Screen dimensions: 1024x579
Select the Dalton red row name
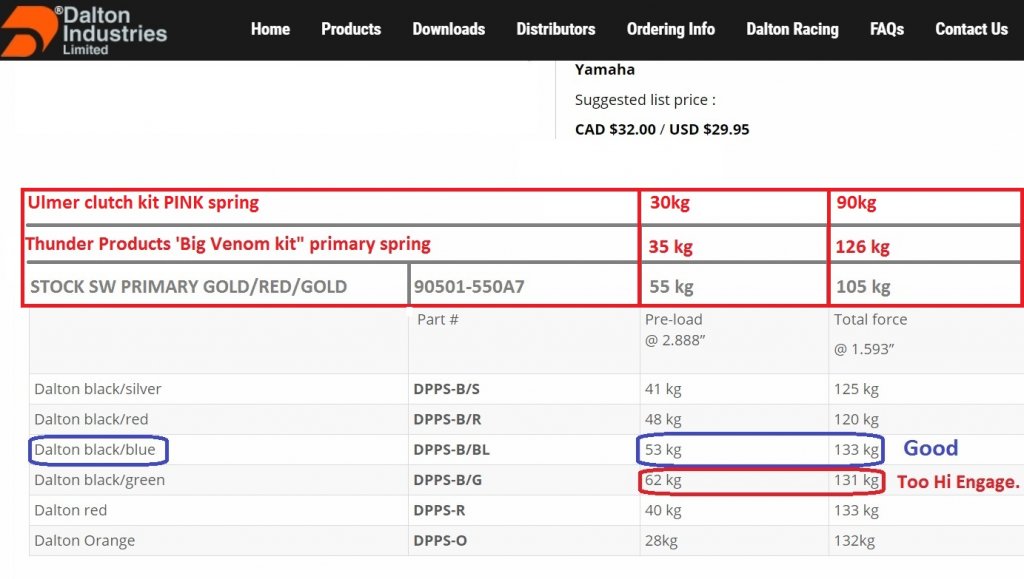tap(71, 510)
